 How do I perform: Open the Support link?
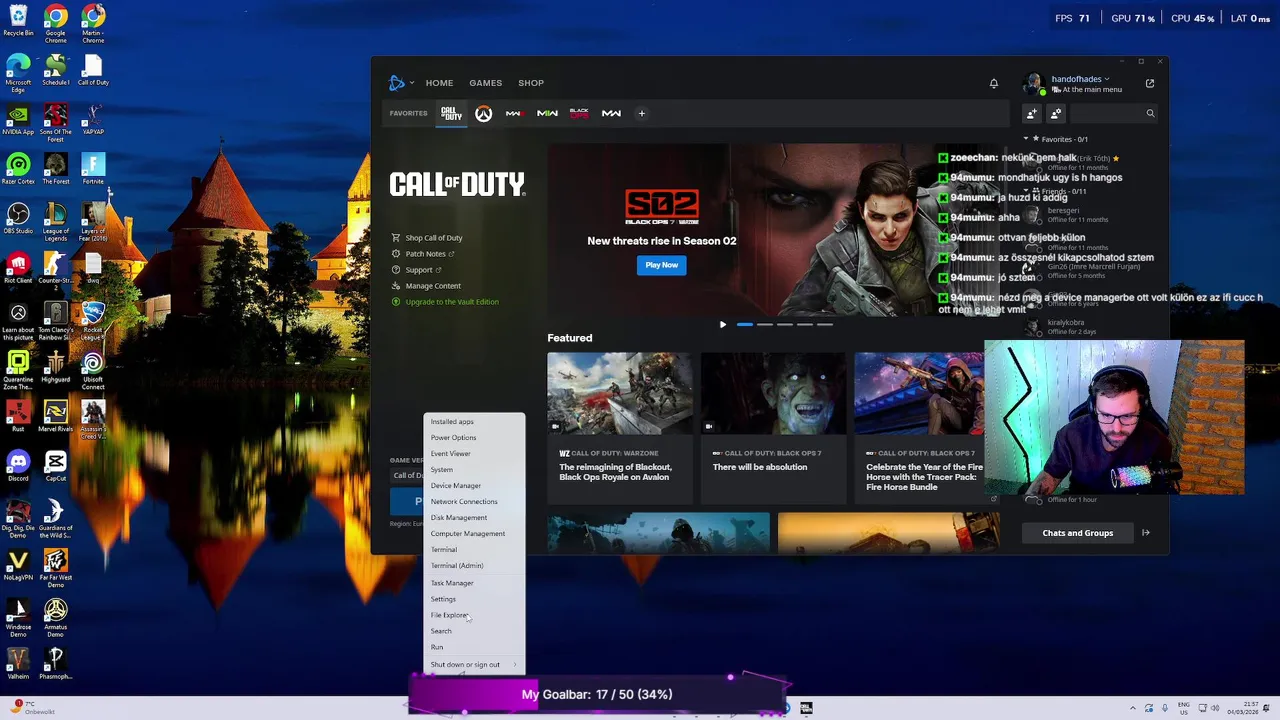coord(417,270)
